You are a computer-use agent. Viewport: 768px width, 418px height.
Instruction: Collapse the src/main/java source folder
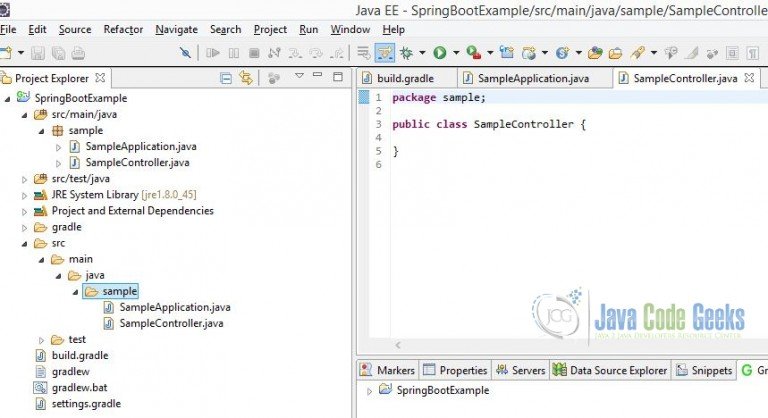(24, 115)
